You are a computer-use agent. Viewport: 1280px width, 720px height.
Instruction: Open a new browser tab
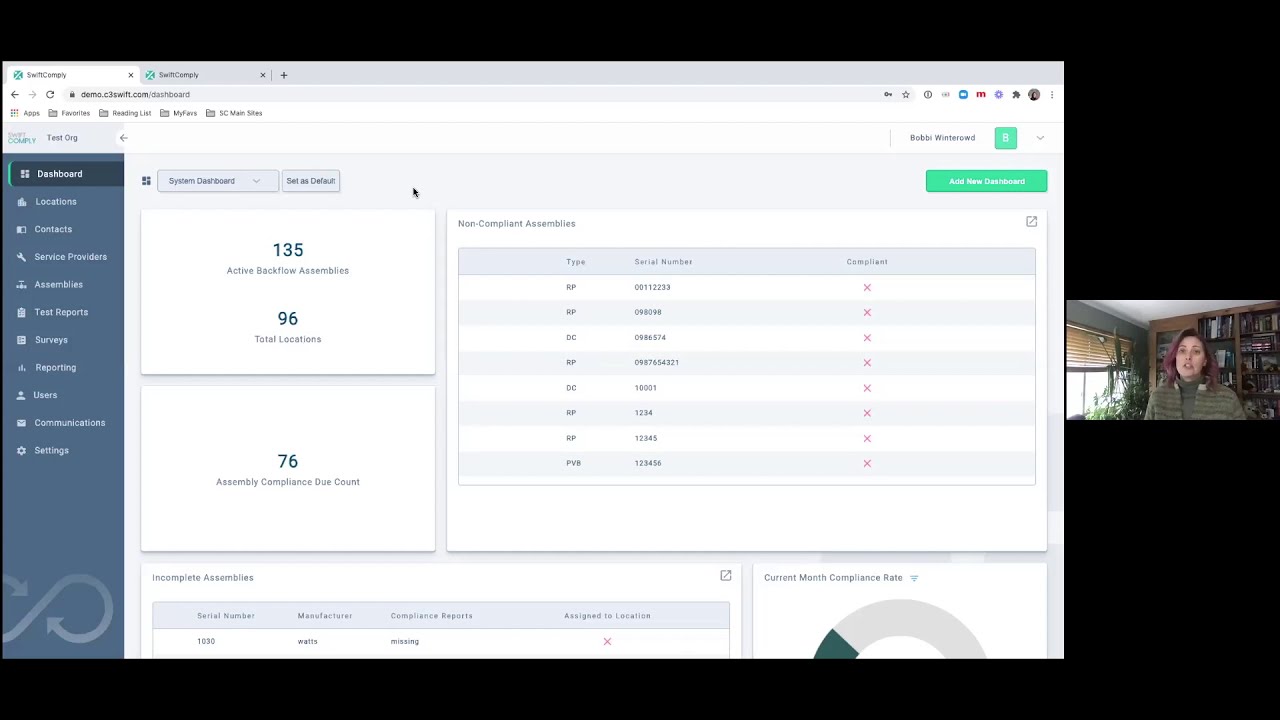click(284, 75)
